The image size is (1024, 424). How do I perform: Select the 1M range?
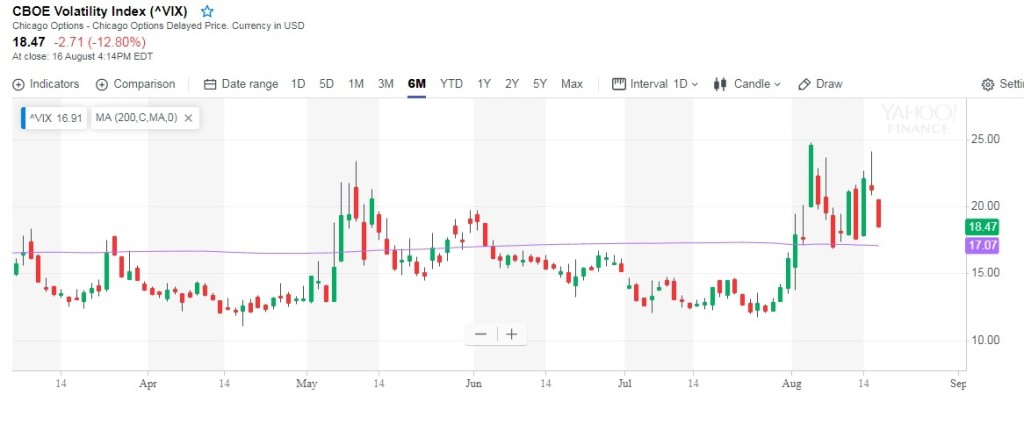(x=356, y=84)
